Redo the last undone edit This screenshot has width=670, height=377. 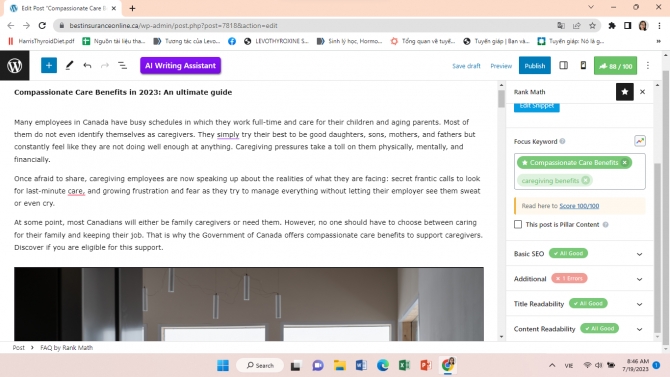pyautogui.click(x=105, y=65)
